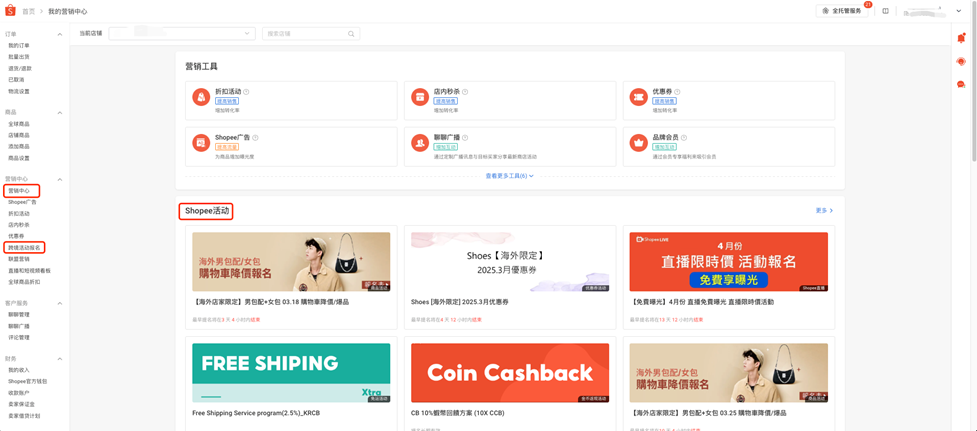Open help tooltip next to 优惠券
Screen dimensions: 977x431
(677, 92)
